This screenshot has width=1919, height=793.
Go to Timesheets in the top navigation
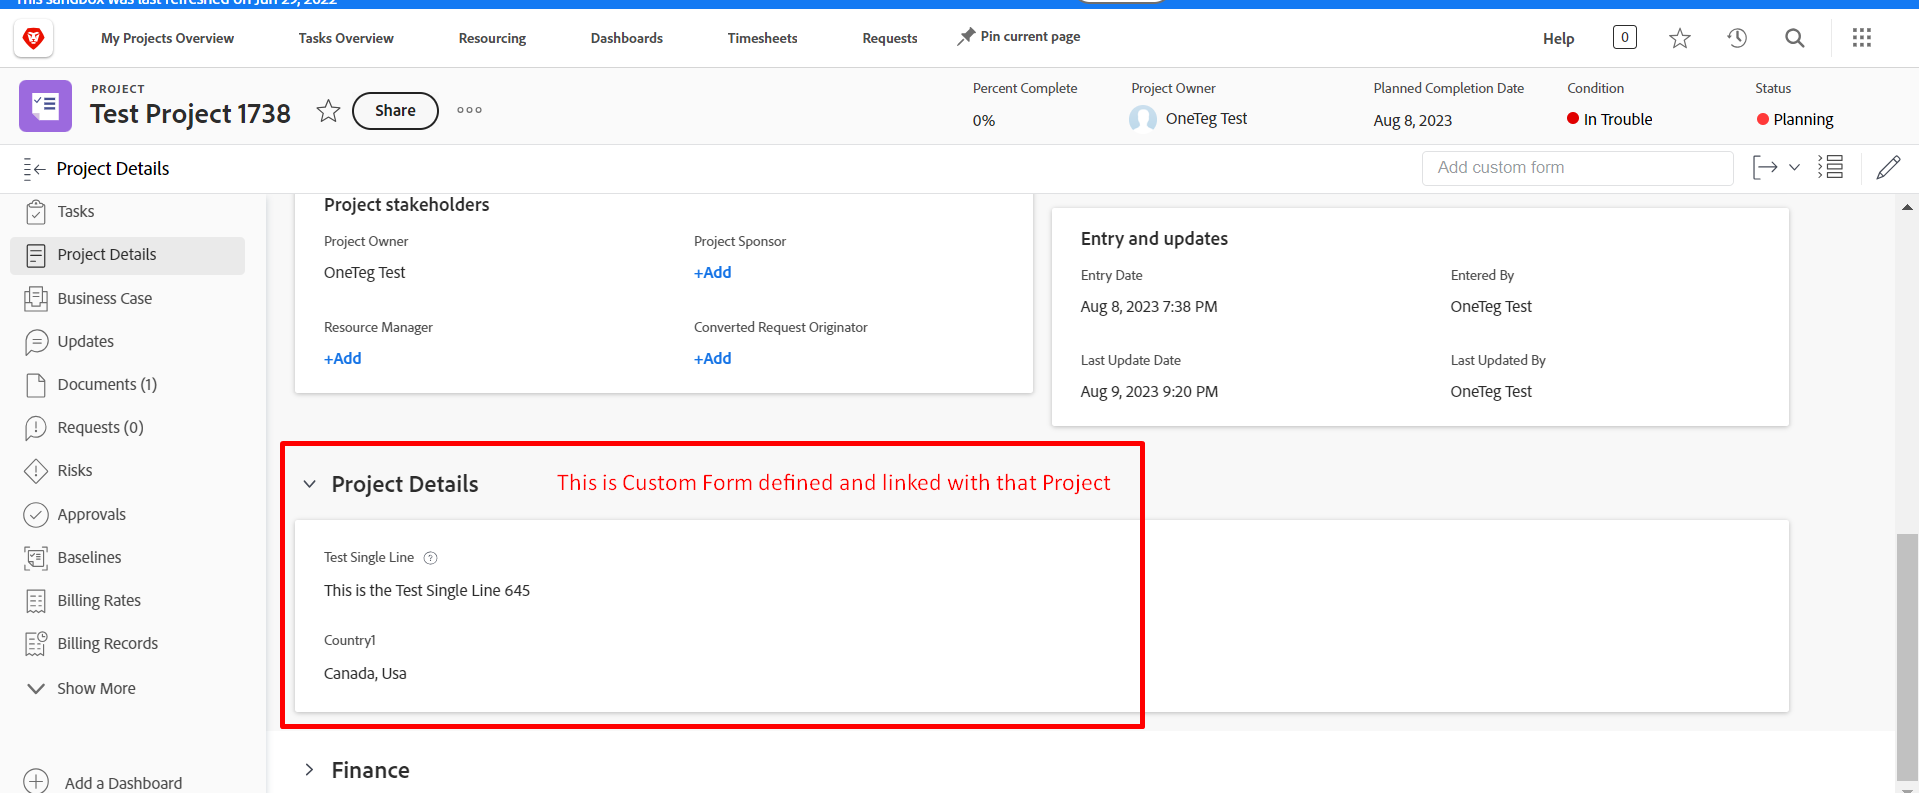[762, 38]
